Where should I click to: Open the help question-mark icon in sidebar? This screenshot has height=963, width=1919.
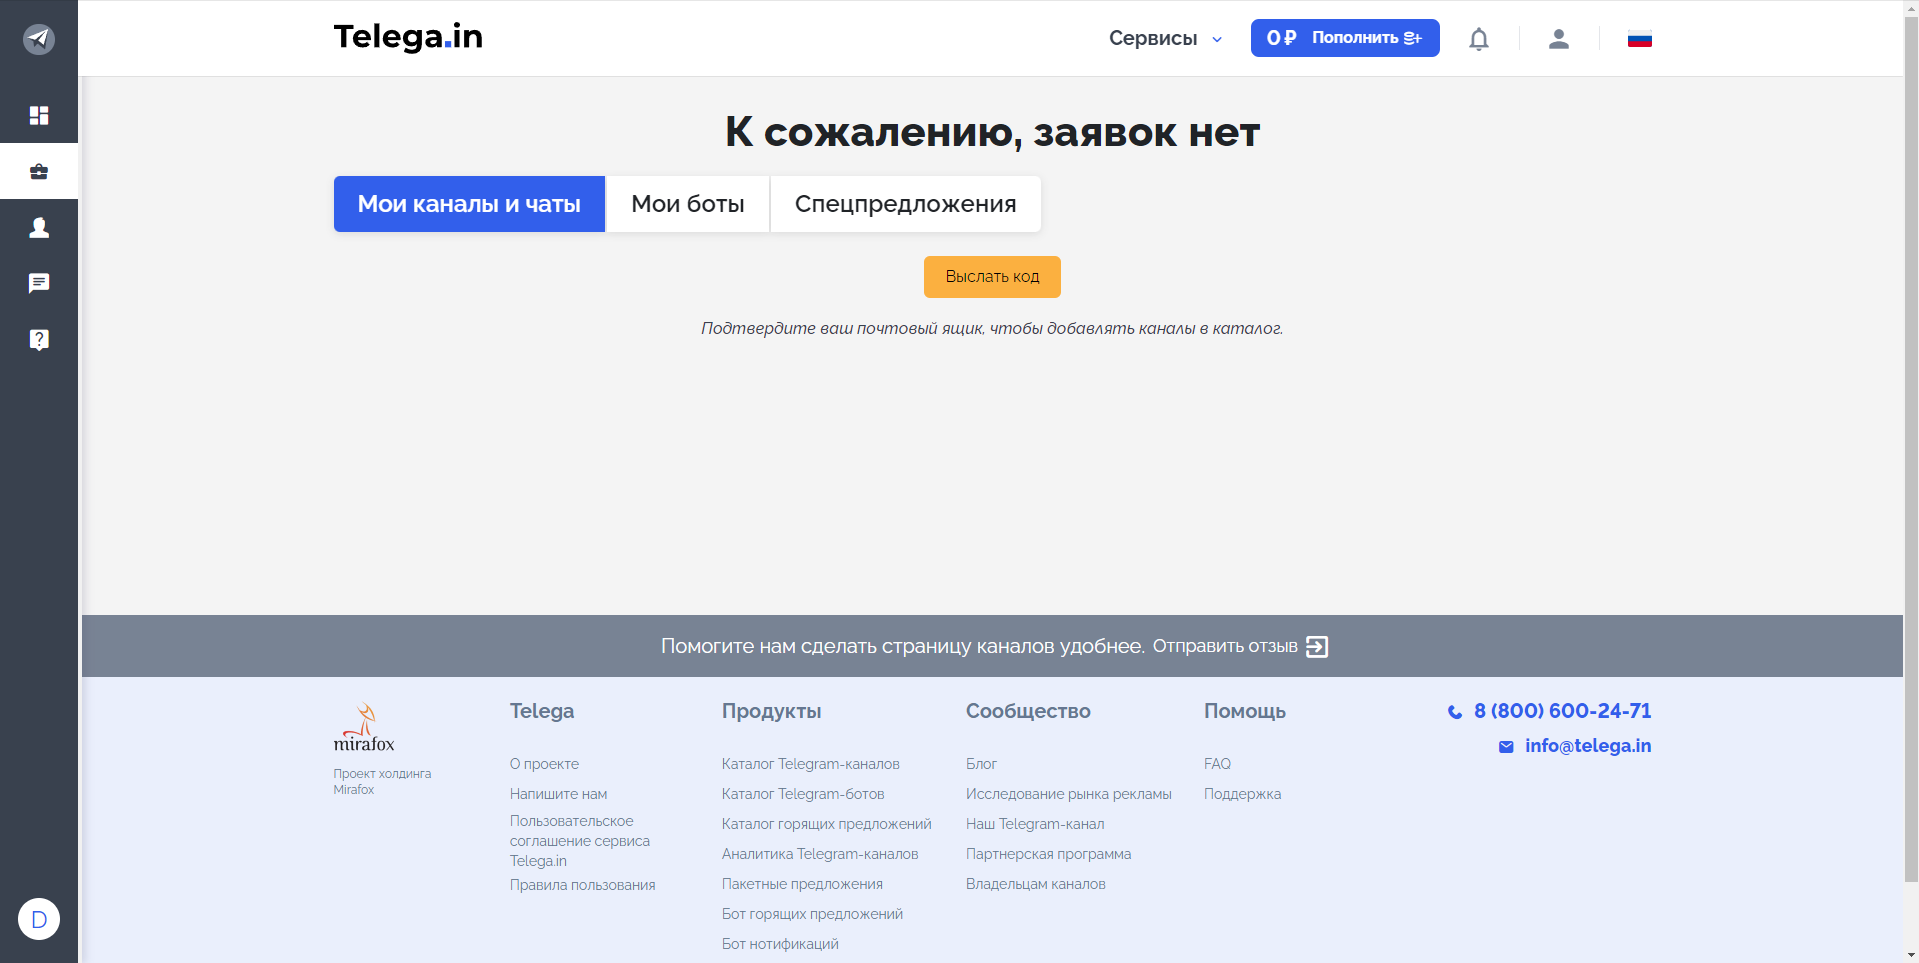tap(39, 340)
